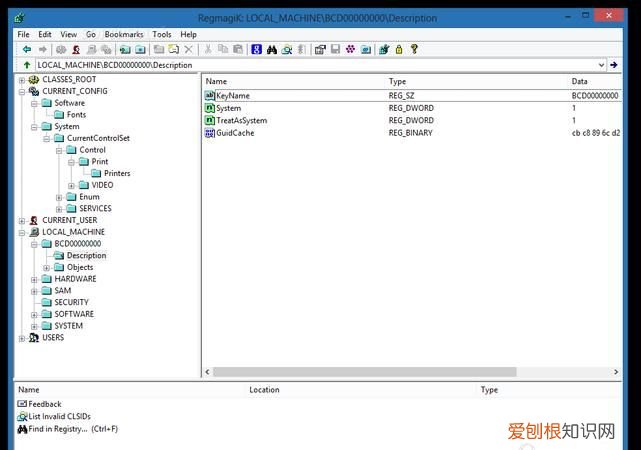Open the File menu
Image resolution: width=641 pixels, height=450 pixels.
[x=23, y=34]
